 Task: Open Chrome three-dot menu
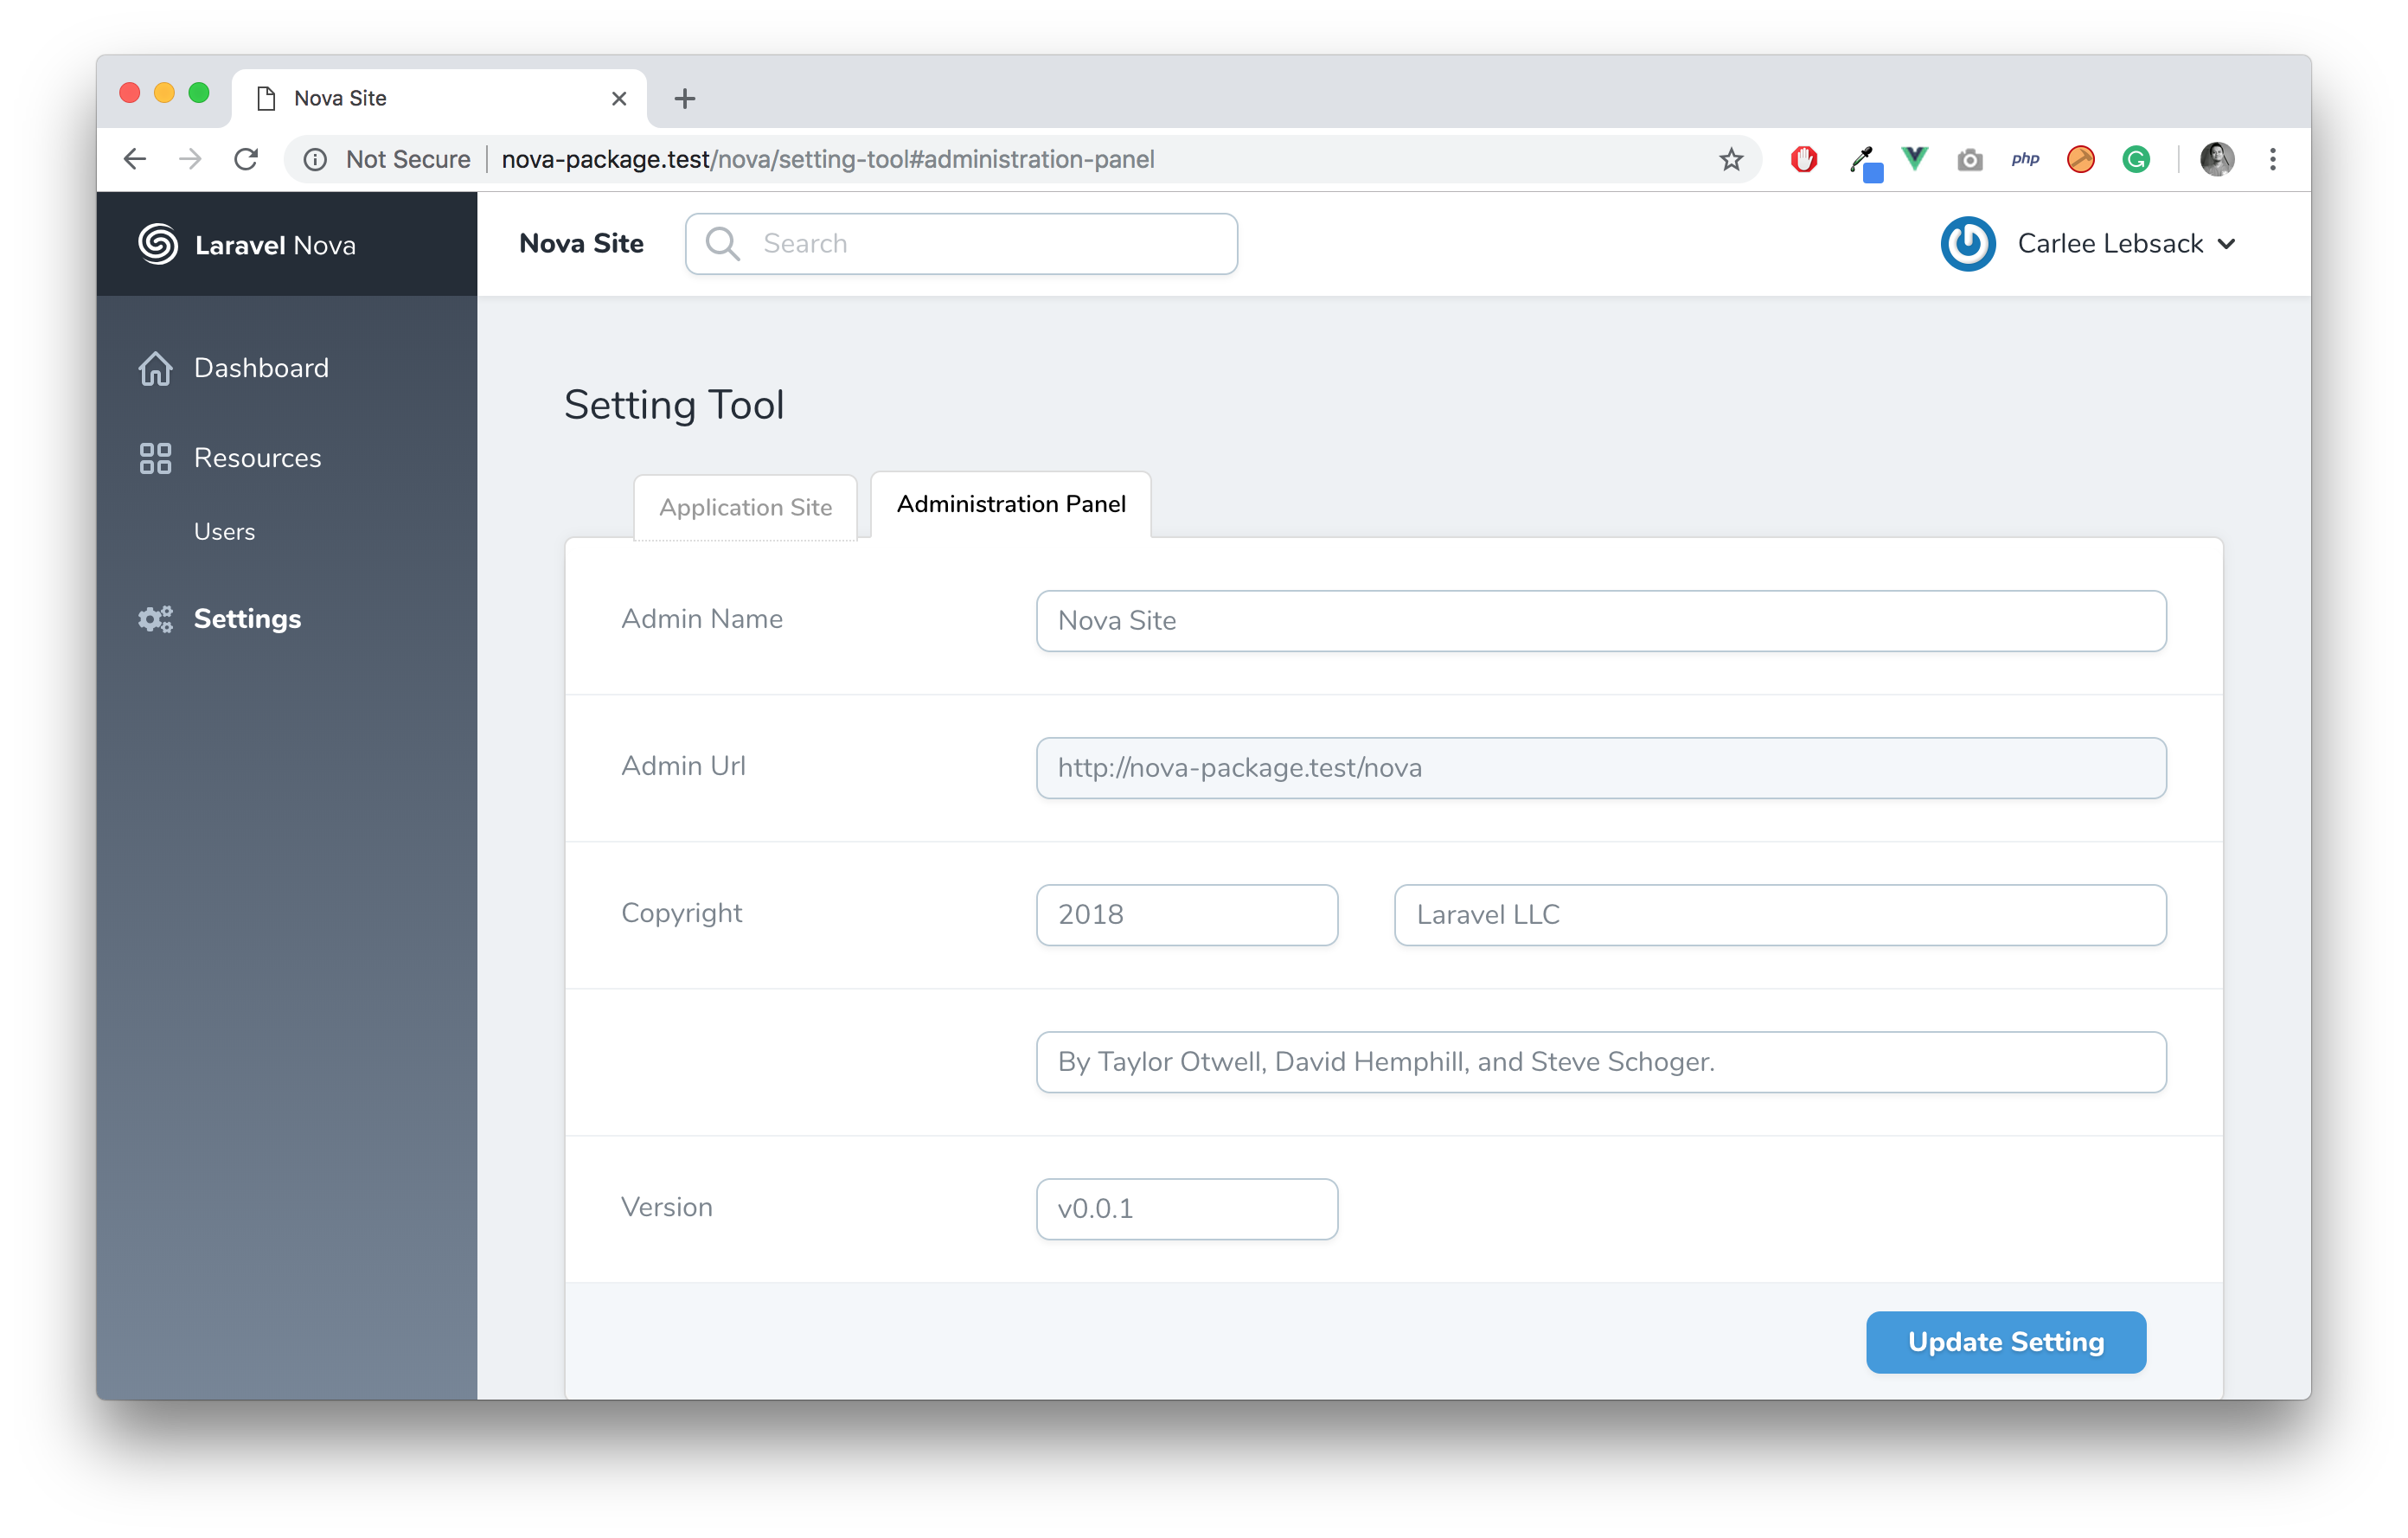tap(2272, 159)
